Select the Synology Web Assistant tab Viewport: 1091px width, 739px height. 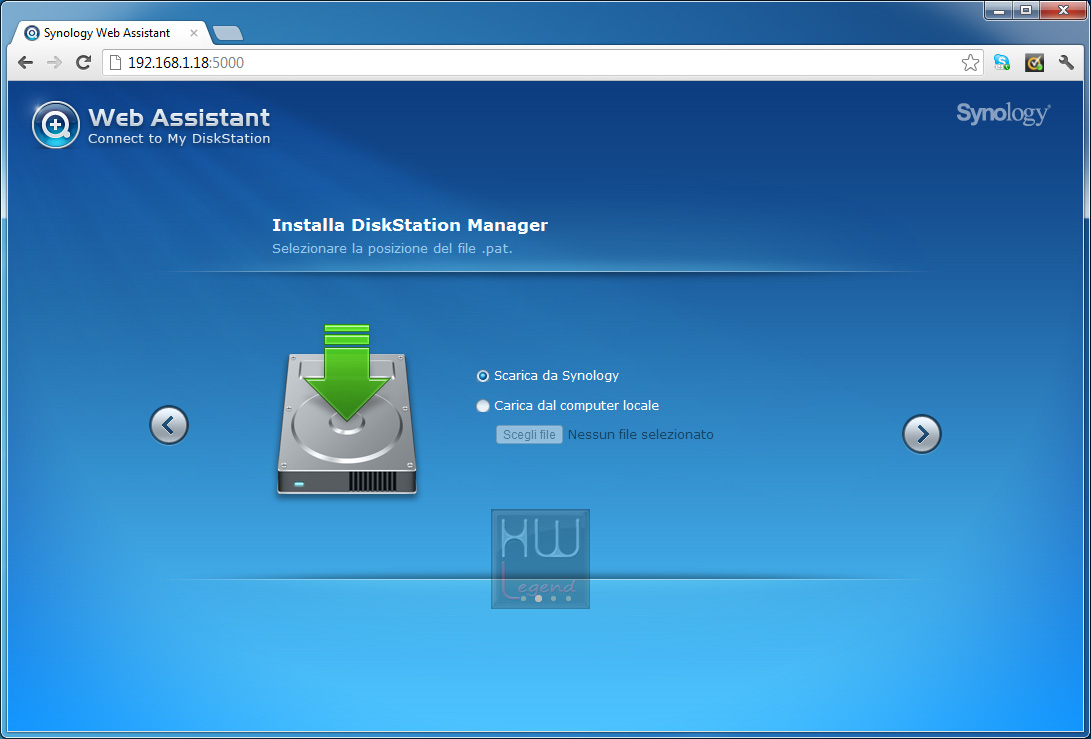click(108, 33)
